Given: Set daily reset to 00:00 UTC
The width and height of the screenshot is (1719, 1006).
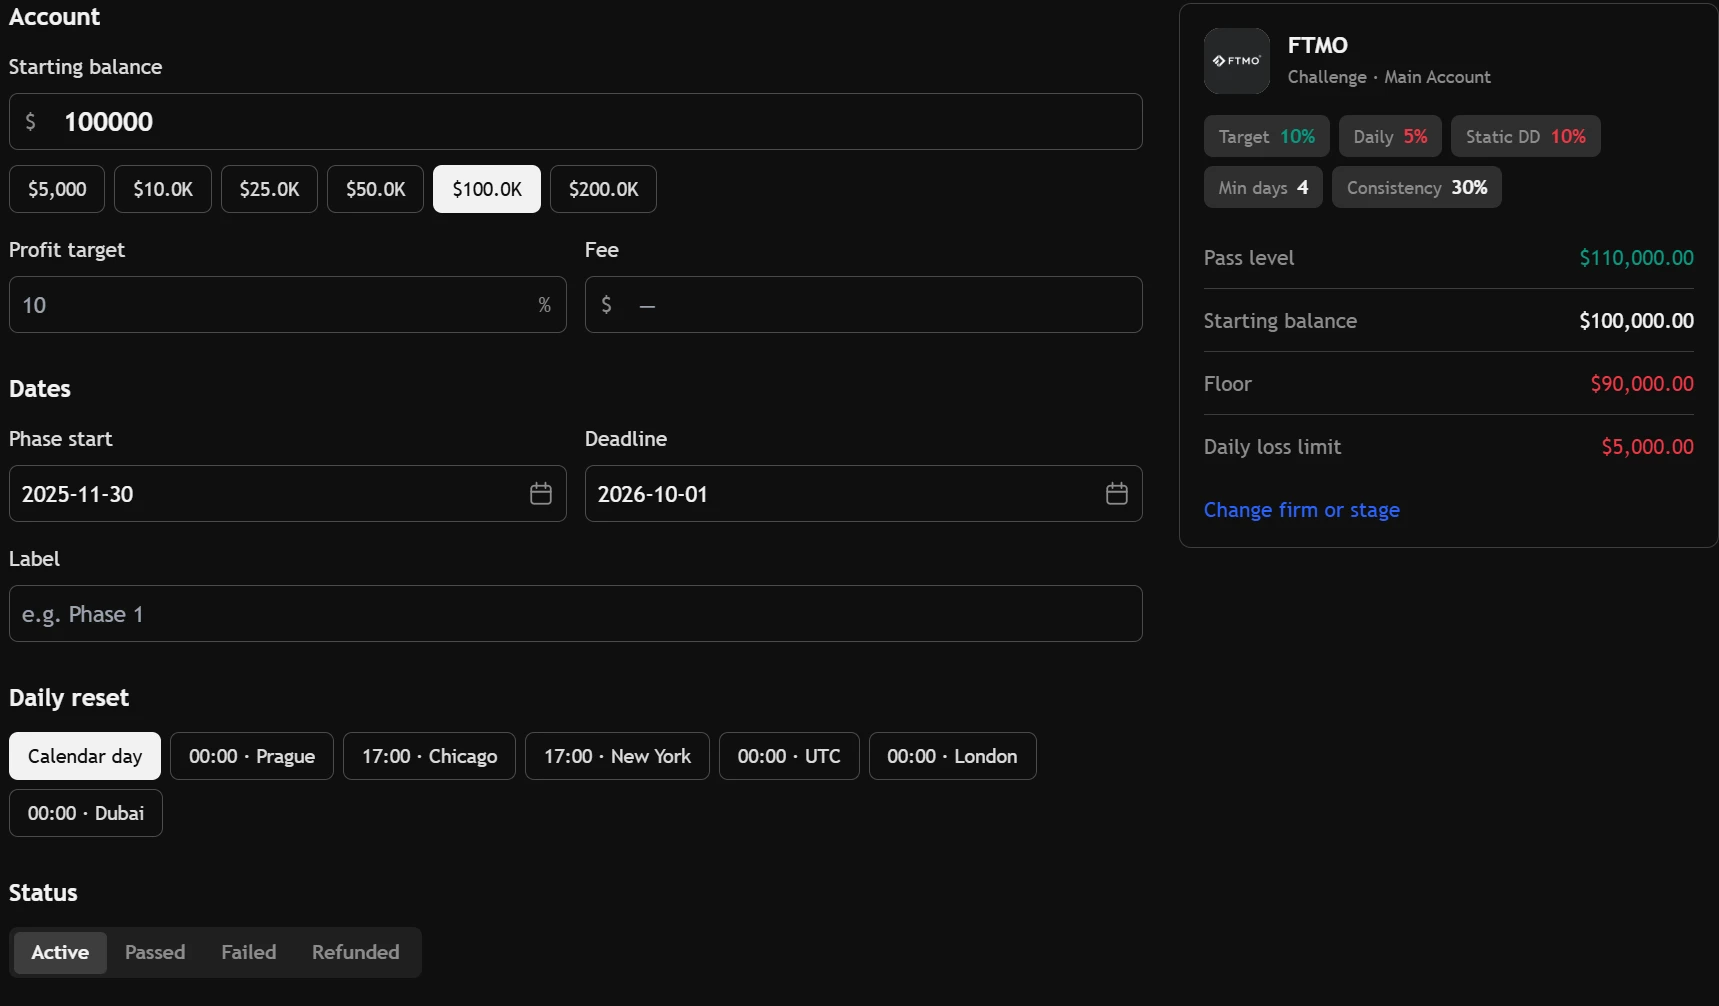Looking at the screenshot, I should click(x=789, y=756).
